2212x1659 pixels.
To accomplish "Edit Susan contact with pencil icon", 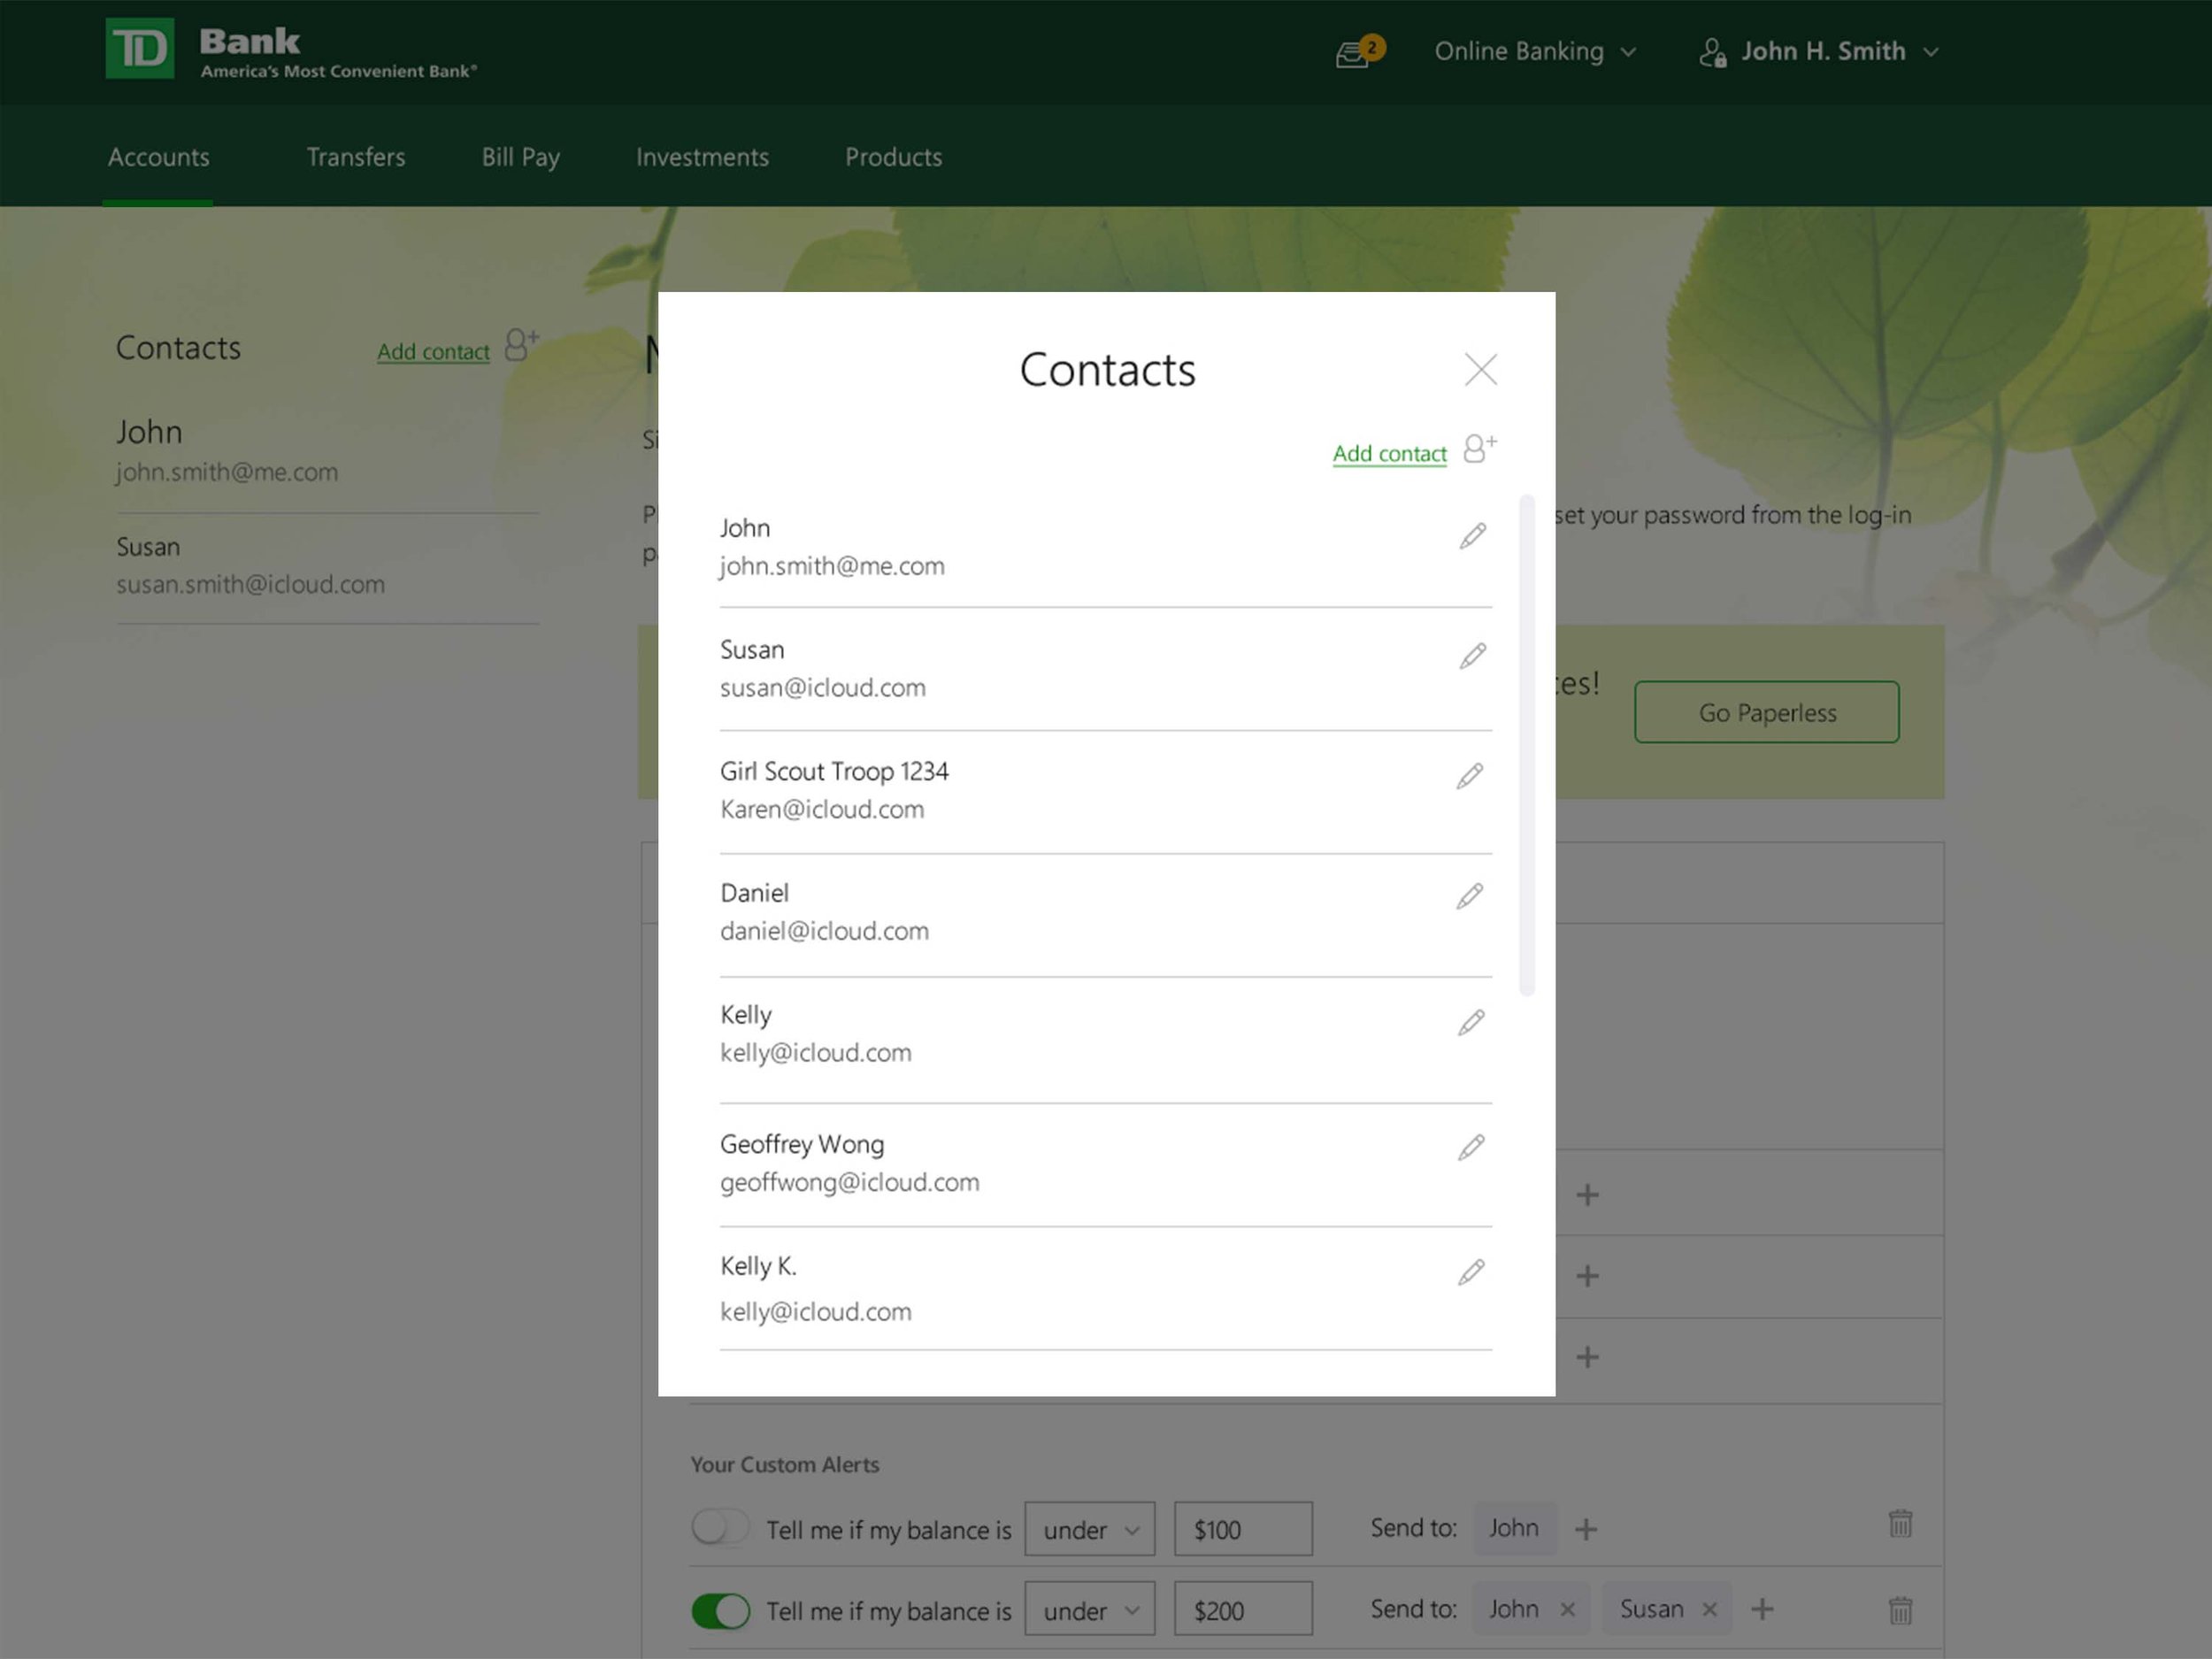I will pyautogui.click(x=1472, y=656).
